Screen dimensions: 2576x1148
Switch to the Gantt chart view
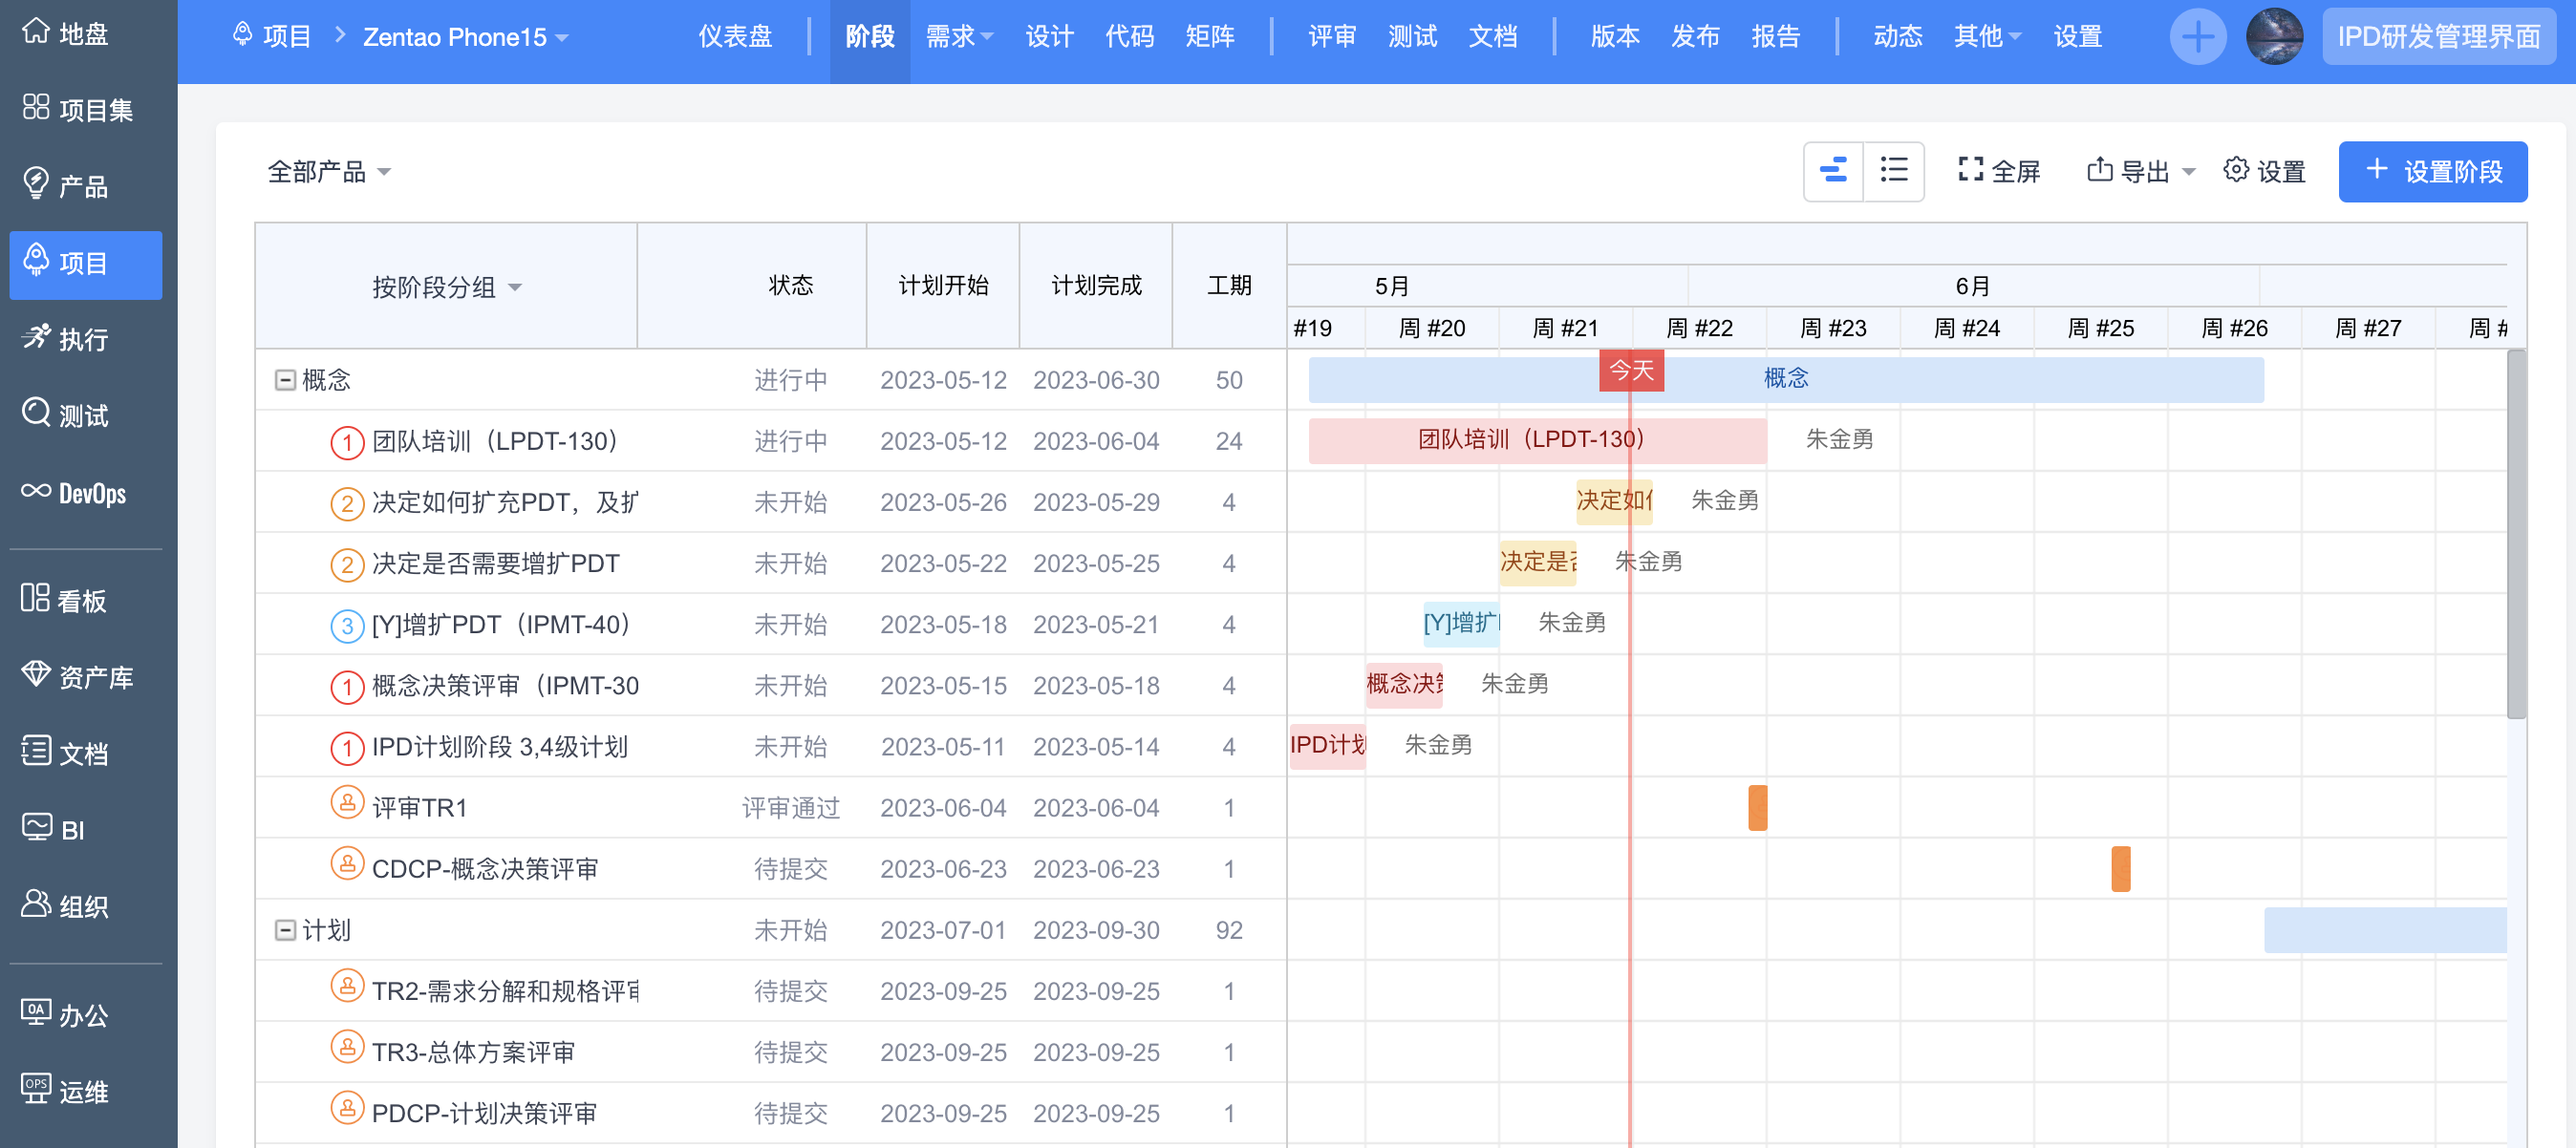tap(1833, 171)
